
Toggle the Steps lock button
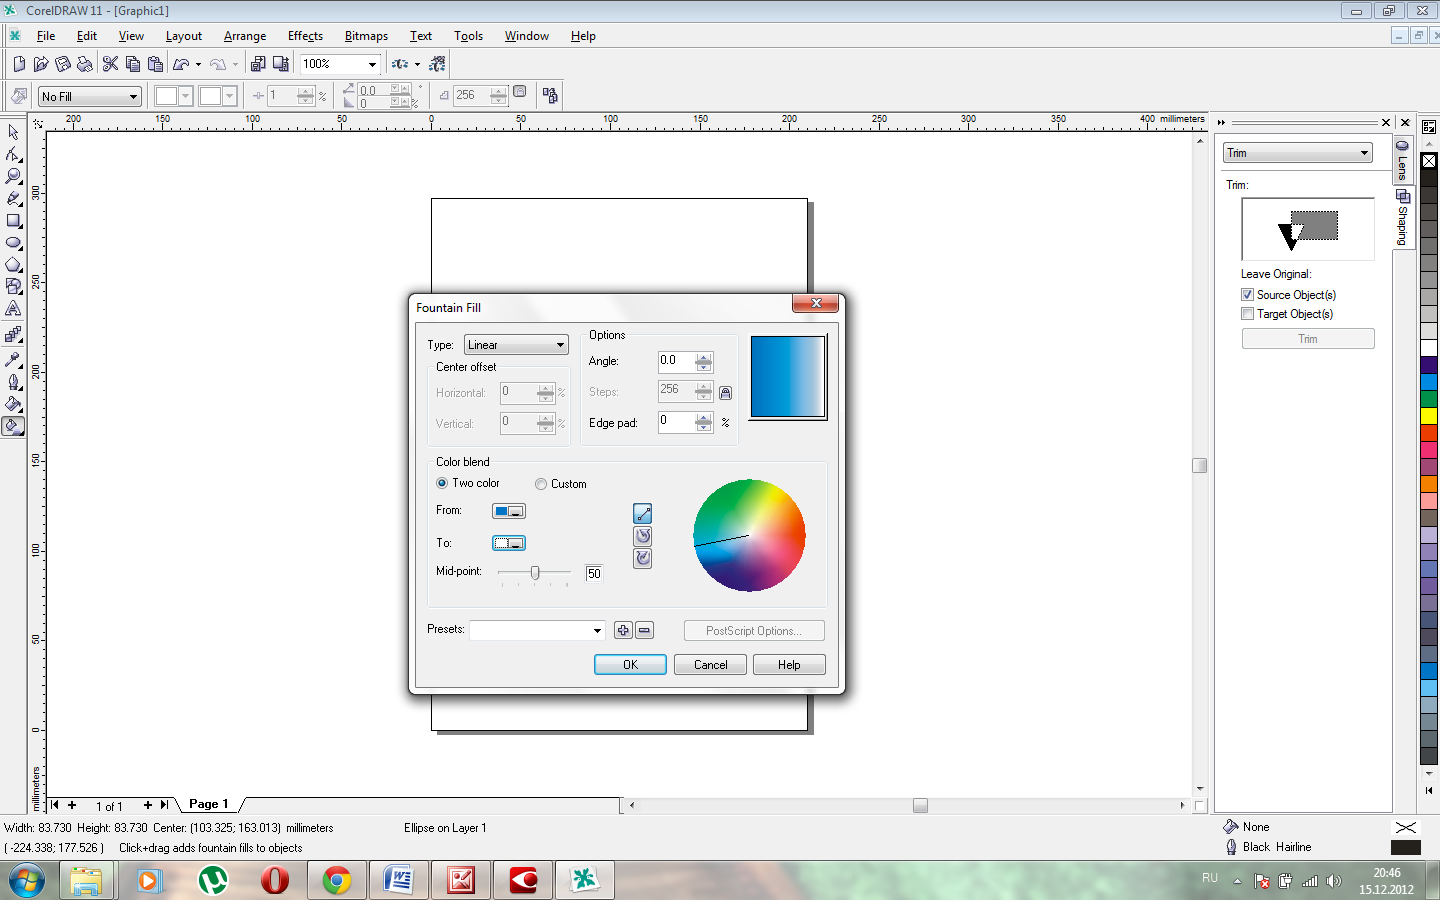[726, 393]
